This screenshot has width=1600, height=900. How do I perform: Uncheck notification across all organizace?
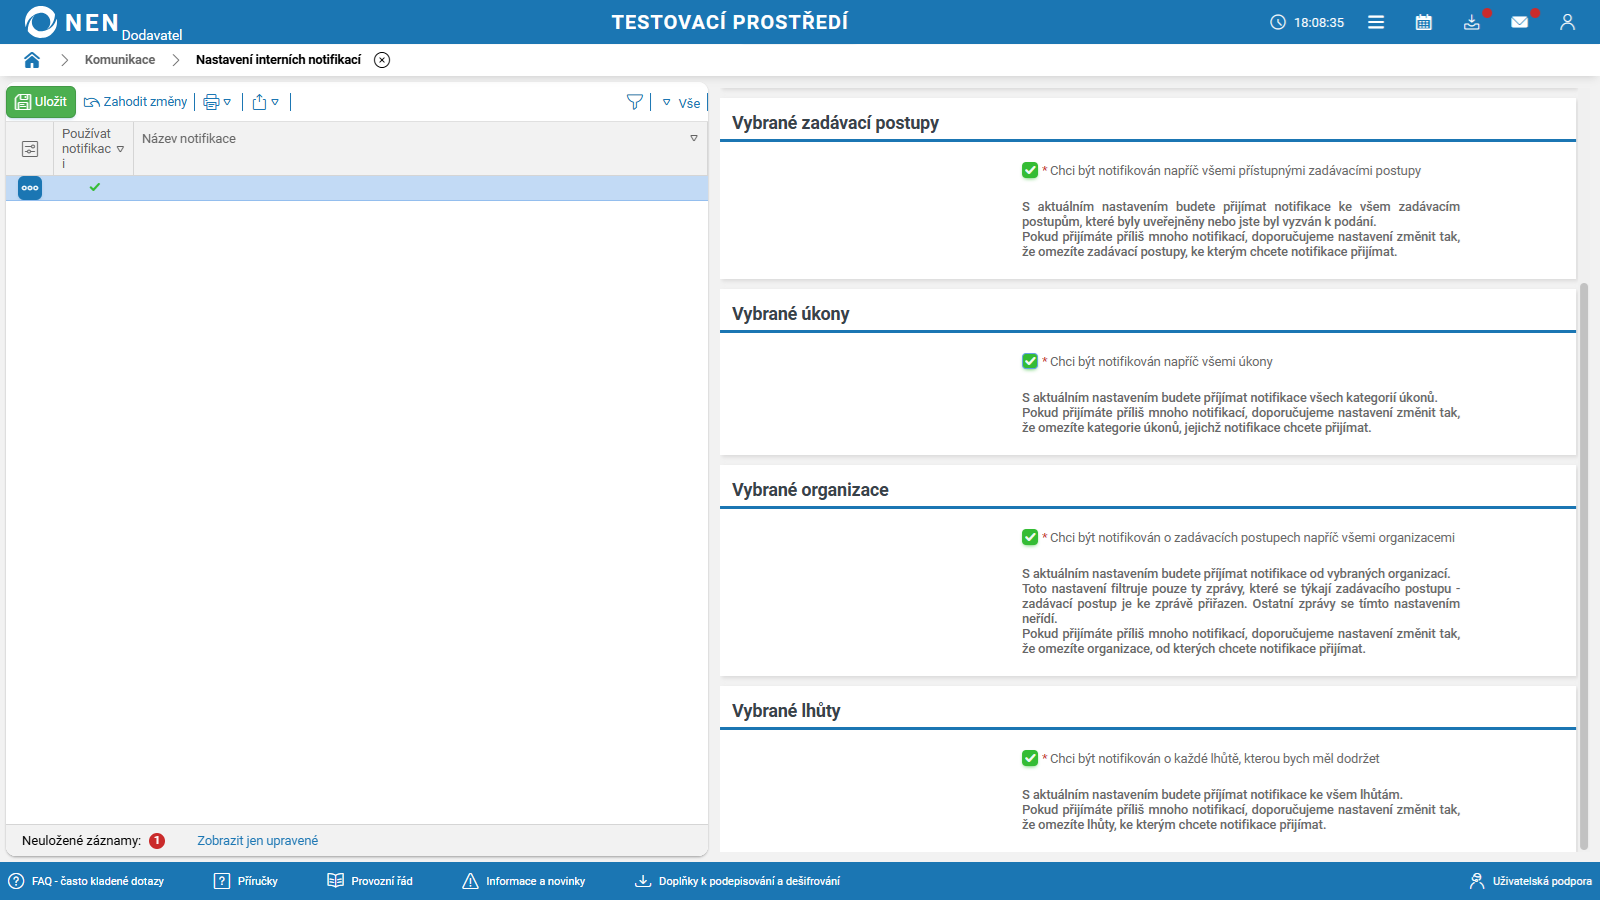point(1030,538)
